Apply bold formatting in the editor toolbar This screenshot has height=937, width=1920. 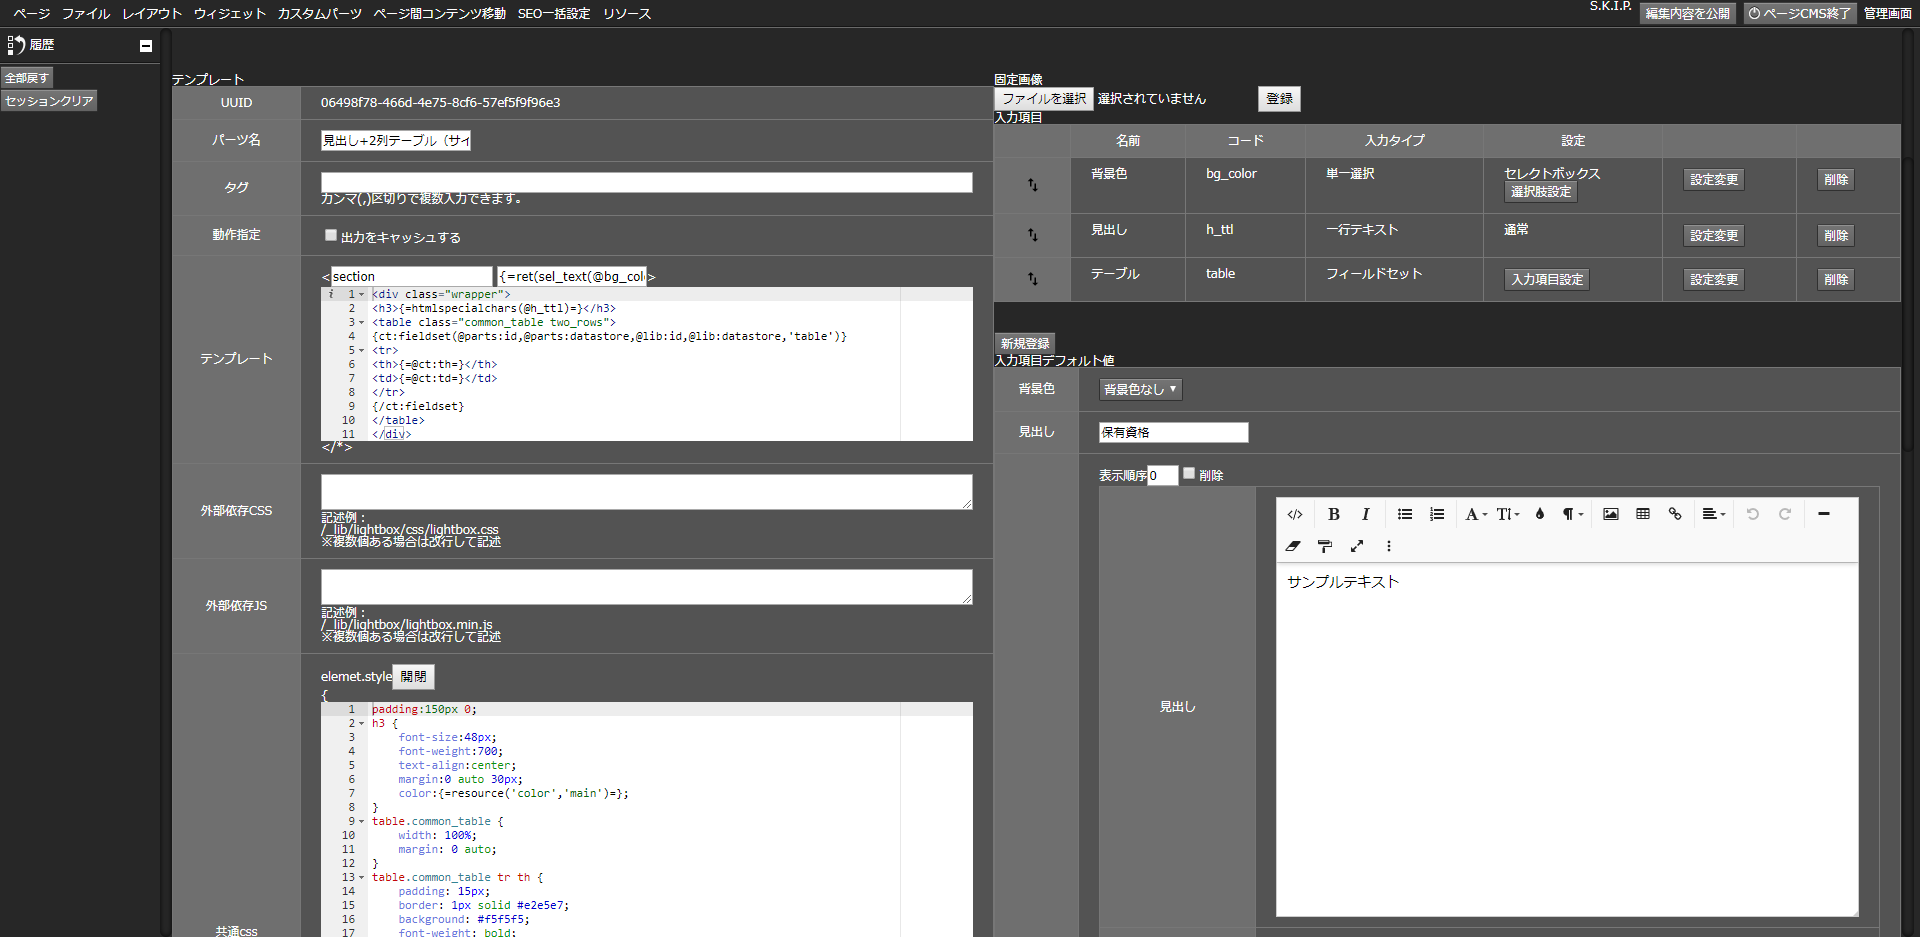pyautogui.click(x=1333, y=514)
